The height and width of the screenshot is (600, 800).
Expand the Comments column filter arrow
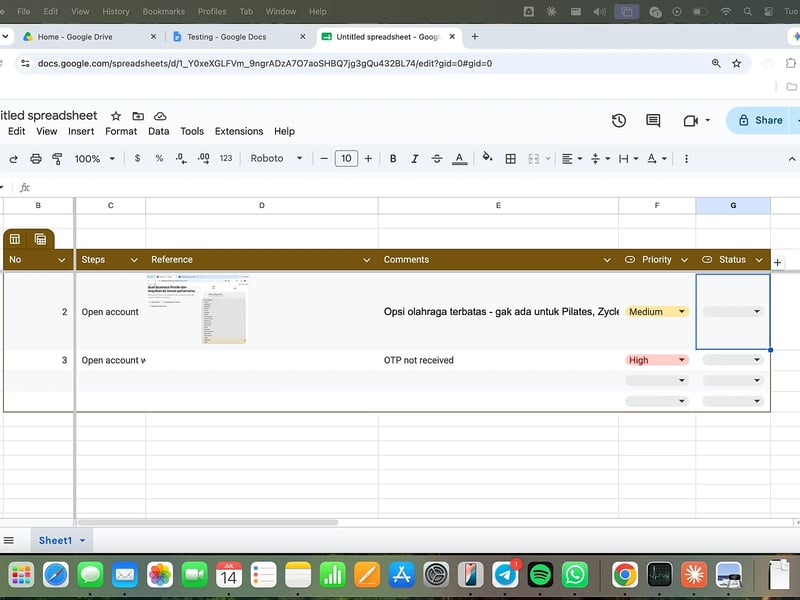point(607,260)
